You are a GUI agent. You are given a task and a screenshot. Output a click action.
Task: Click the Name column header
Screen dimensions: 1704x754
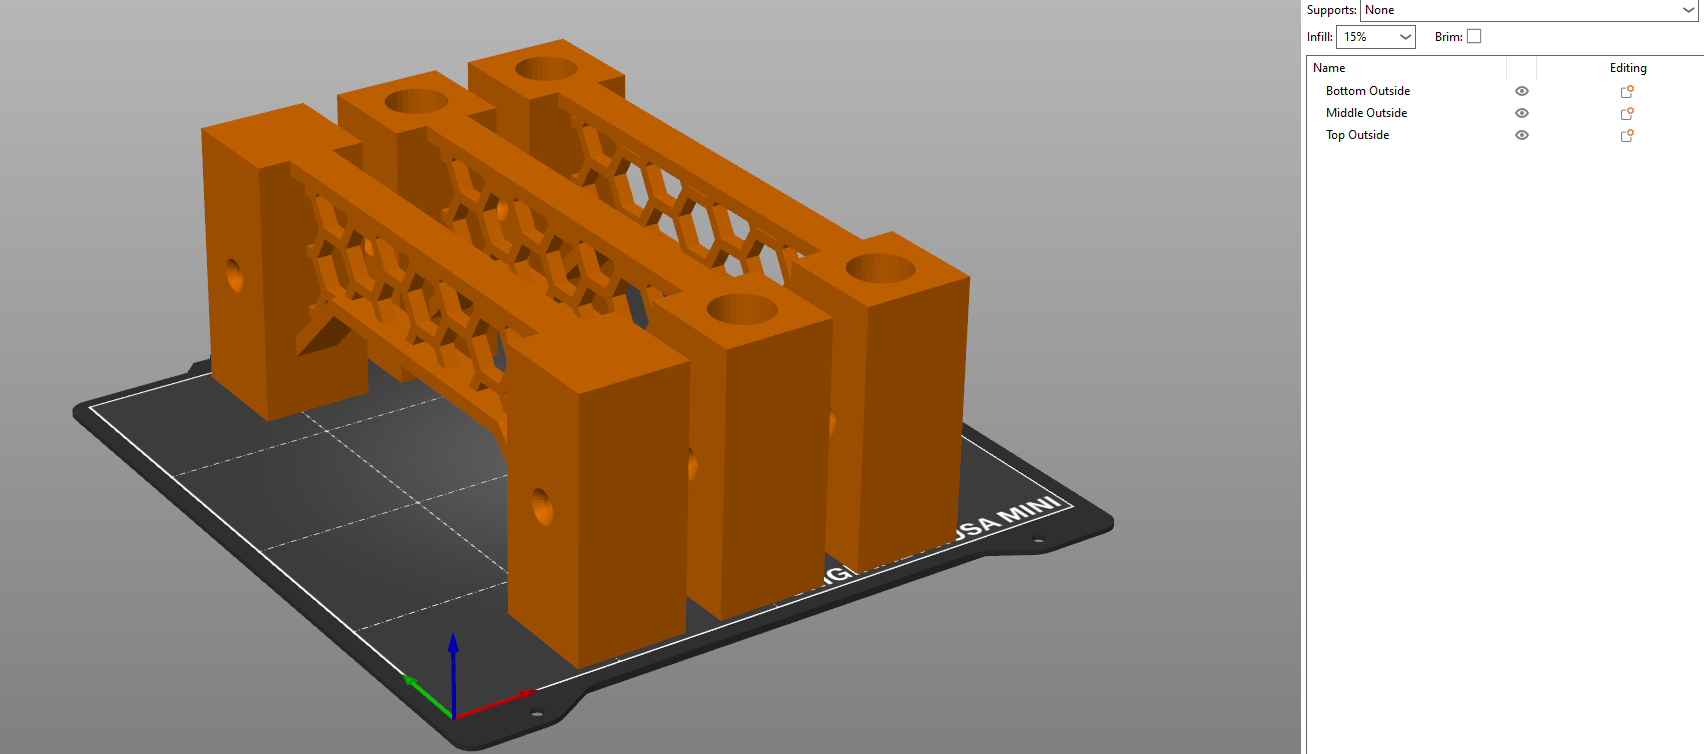pyautogui.click(x=1407, y=68)
